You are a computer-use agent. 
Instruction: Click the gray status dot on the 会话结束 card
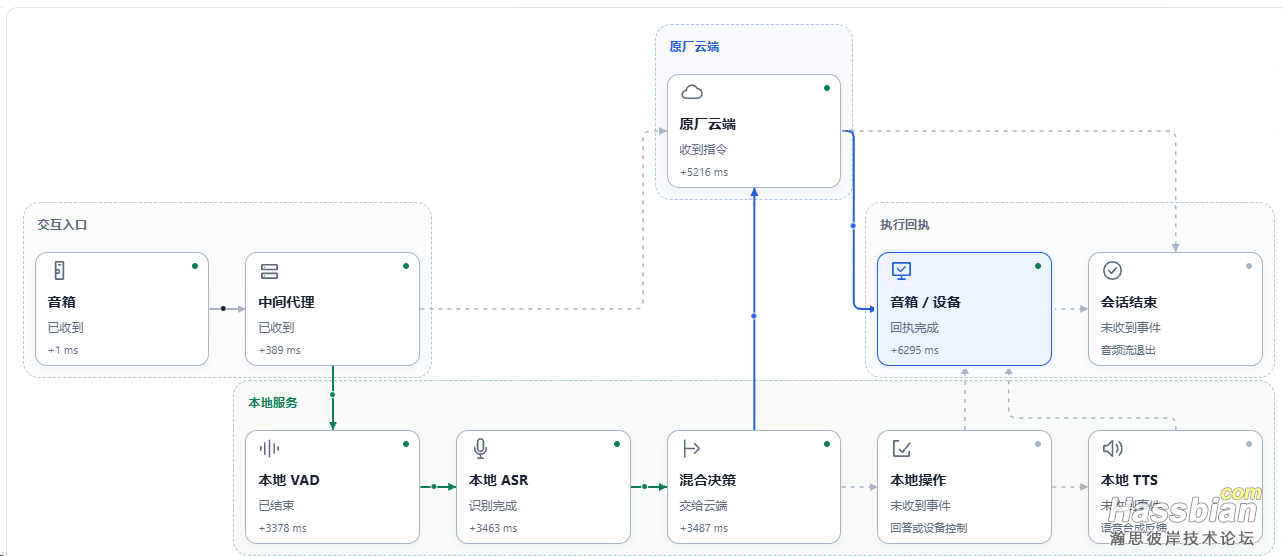1248,266
